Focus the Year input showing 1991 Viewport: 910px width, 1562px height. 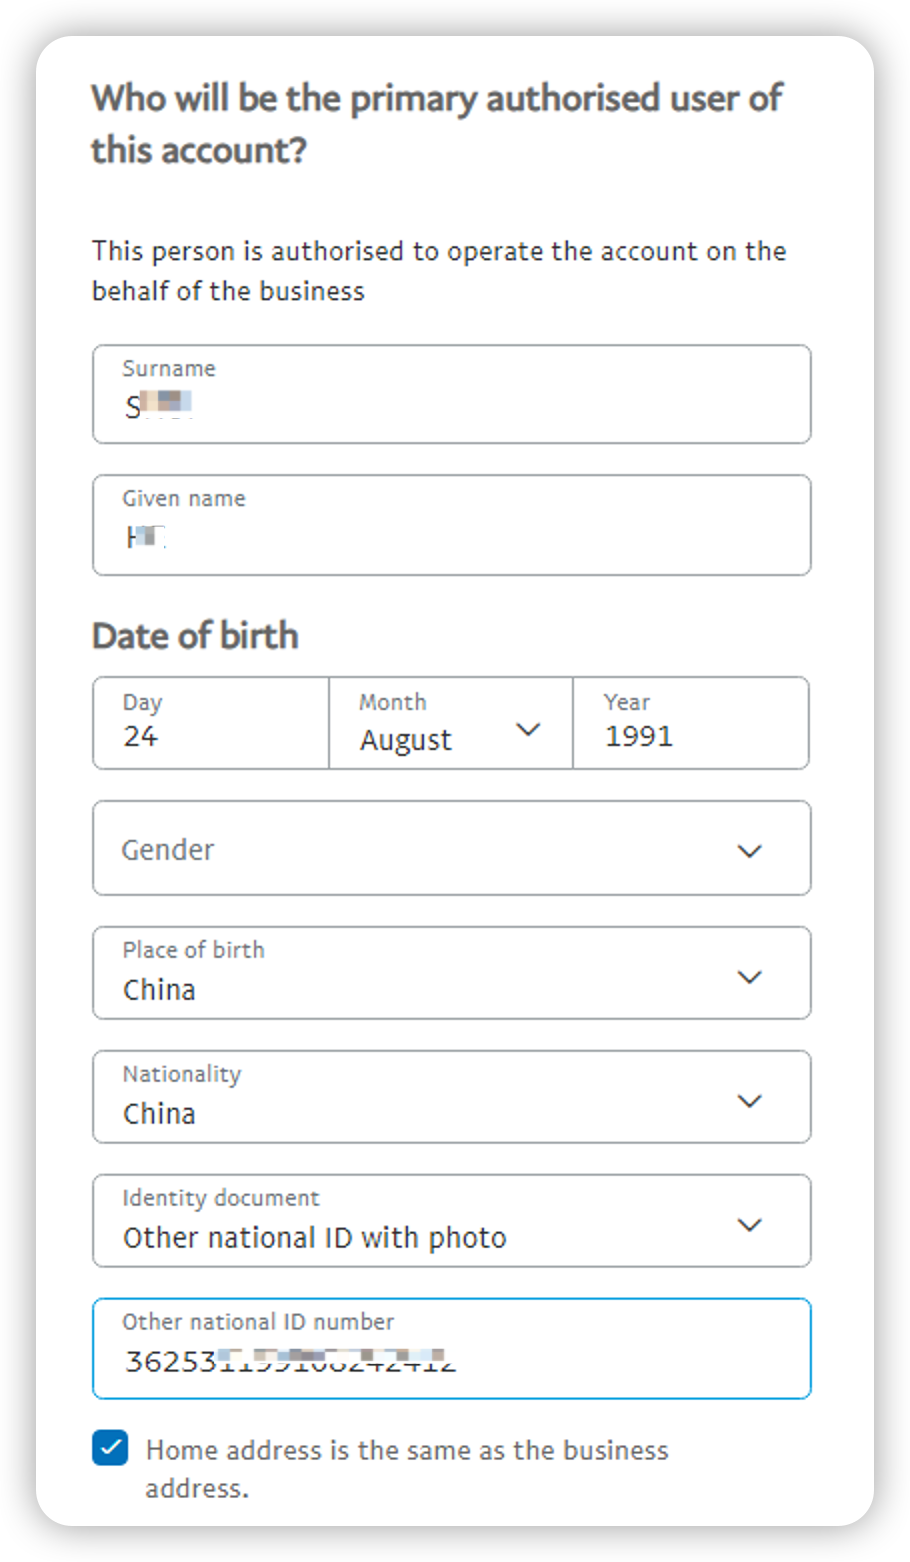tap(690, 735)
